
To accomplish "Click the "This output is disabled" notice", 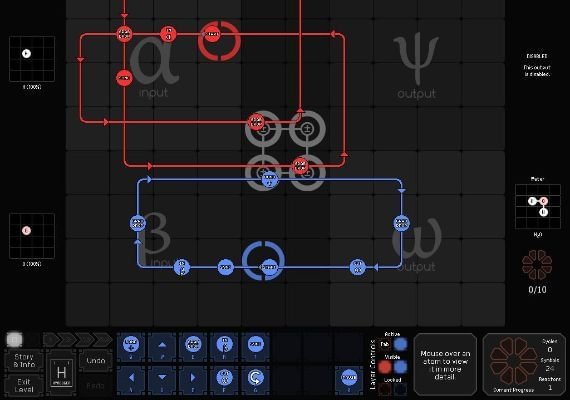I will click(x=537, y=71).
